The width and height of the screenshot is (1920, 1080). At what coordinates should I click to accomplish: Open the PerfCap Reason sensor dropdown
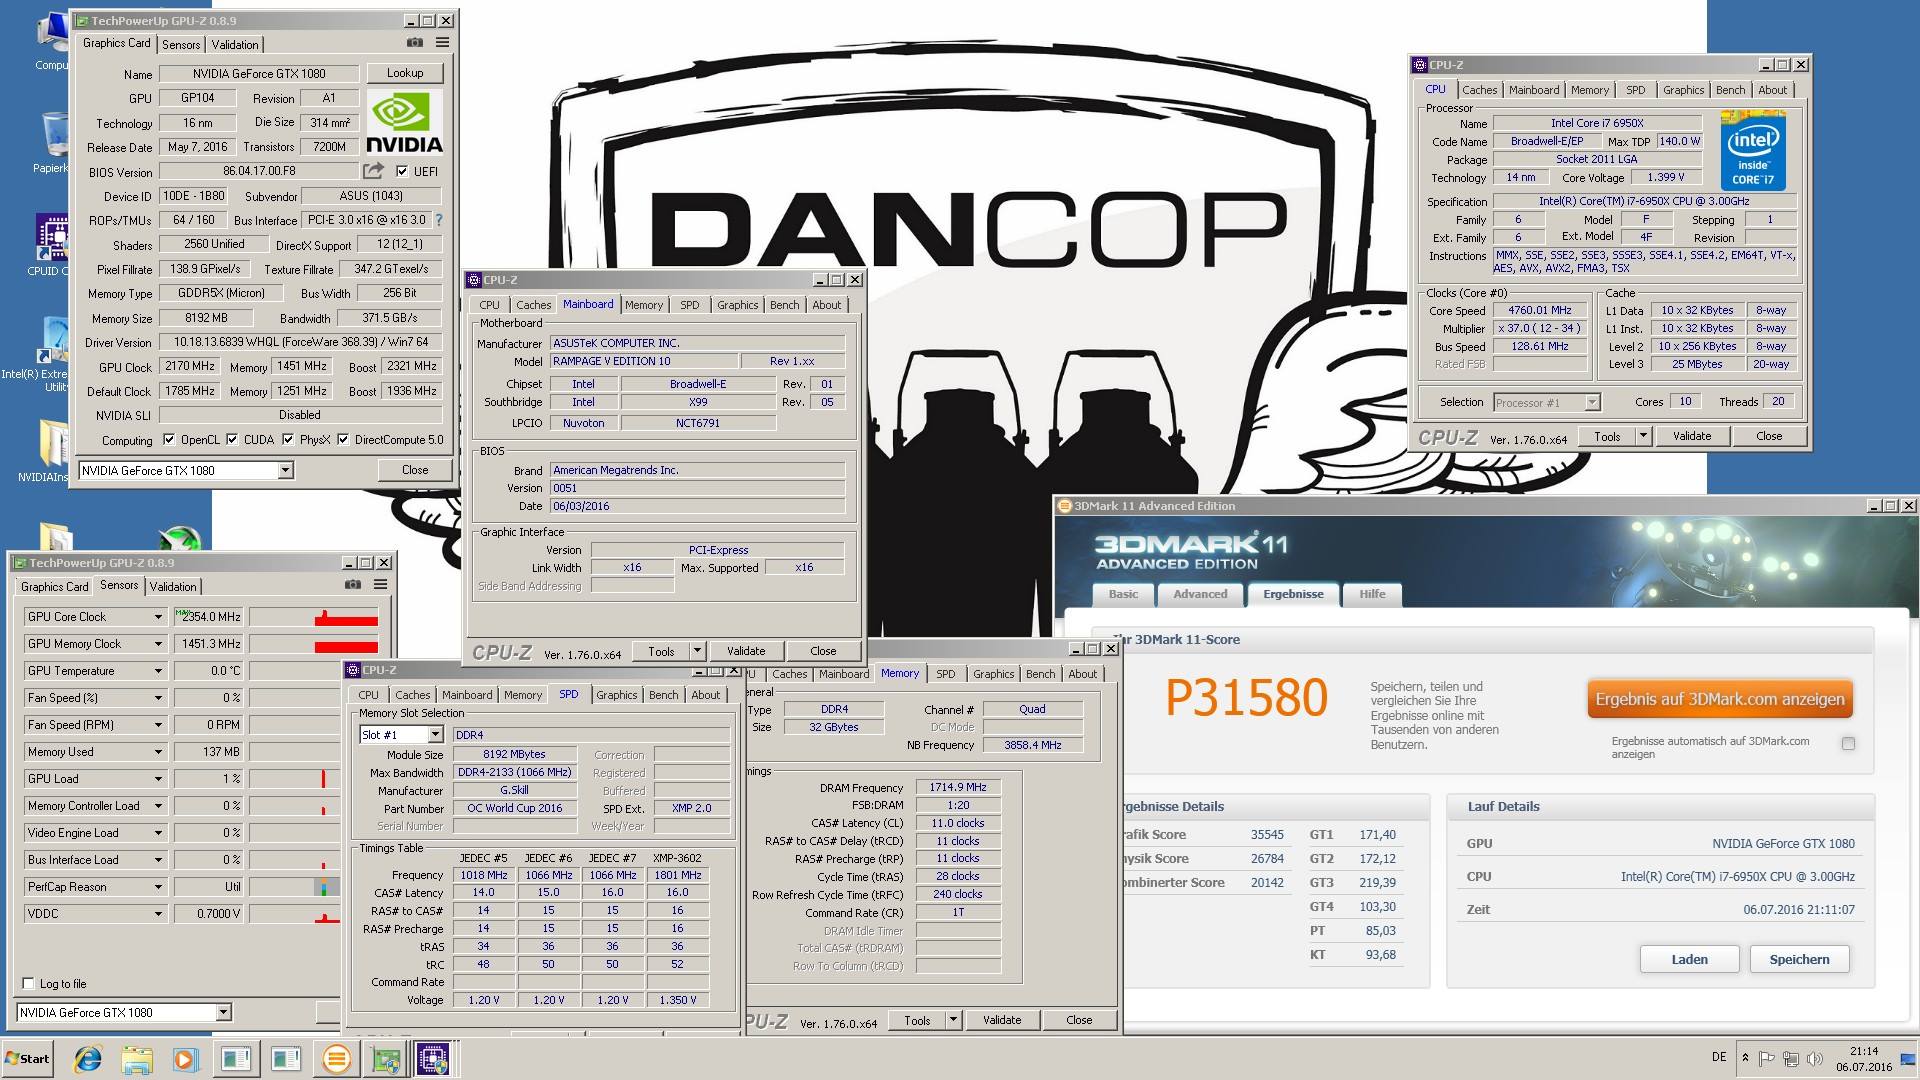(x=158, y=887)
